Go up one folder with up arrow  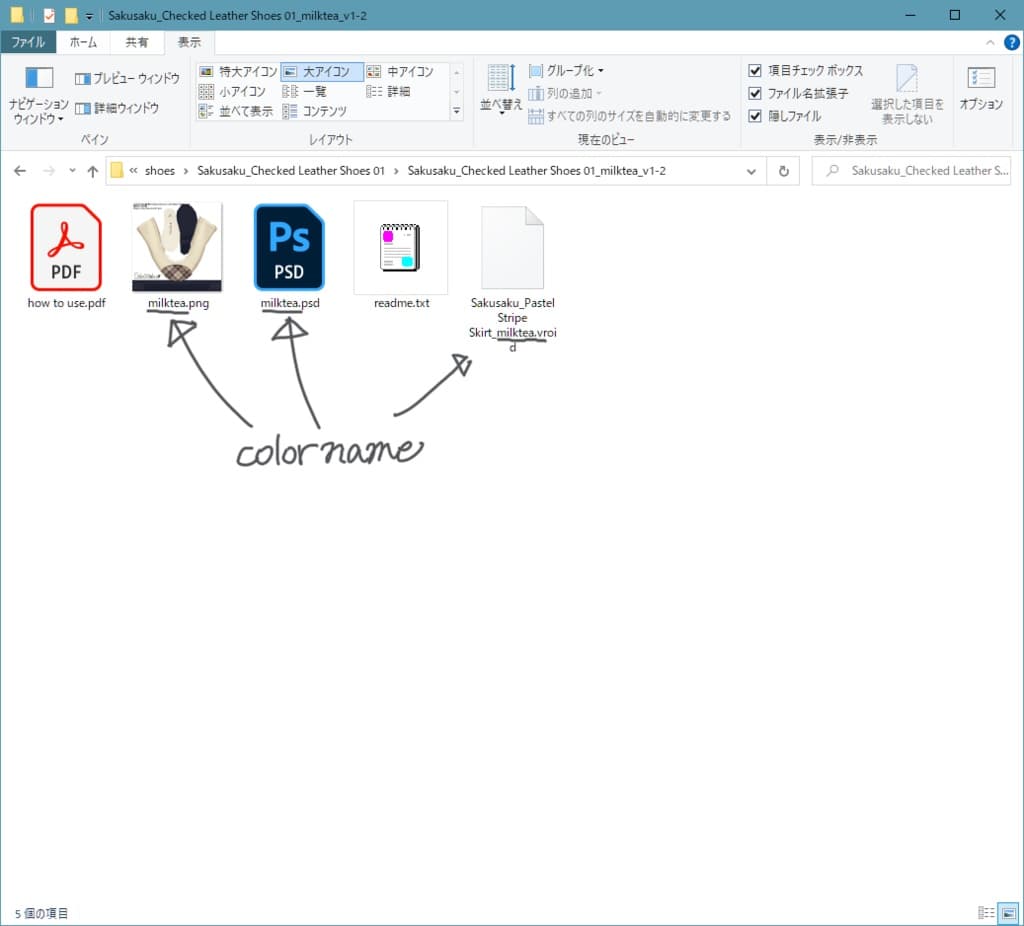(93, 171)
